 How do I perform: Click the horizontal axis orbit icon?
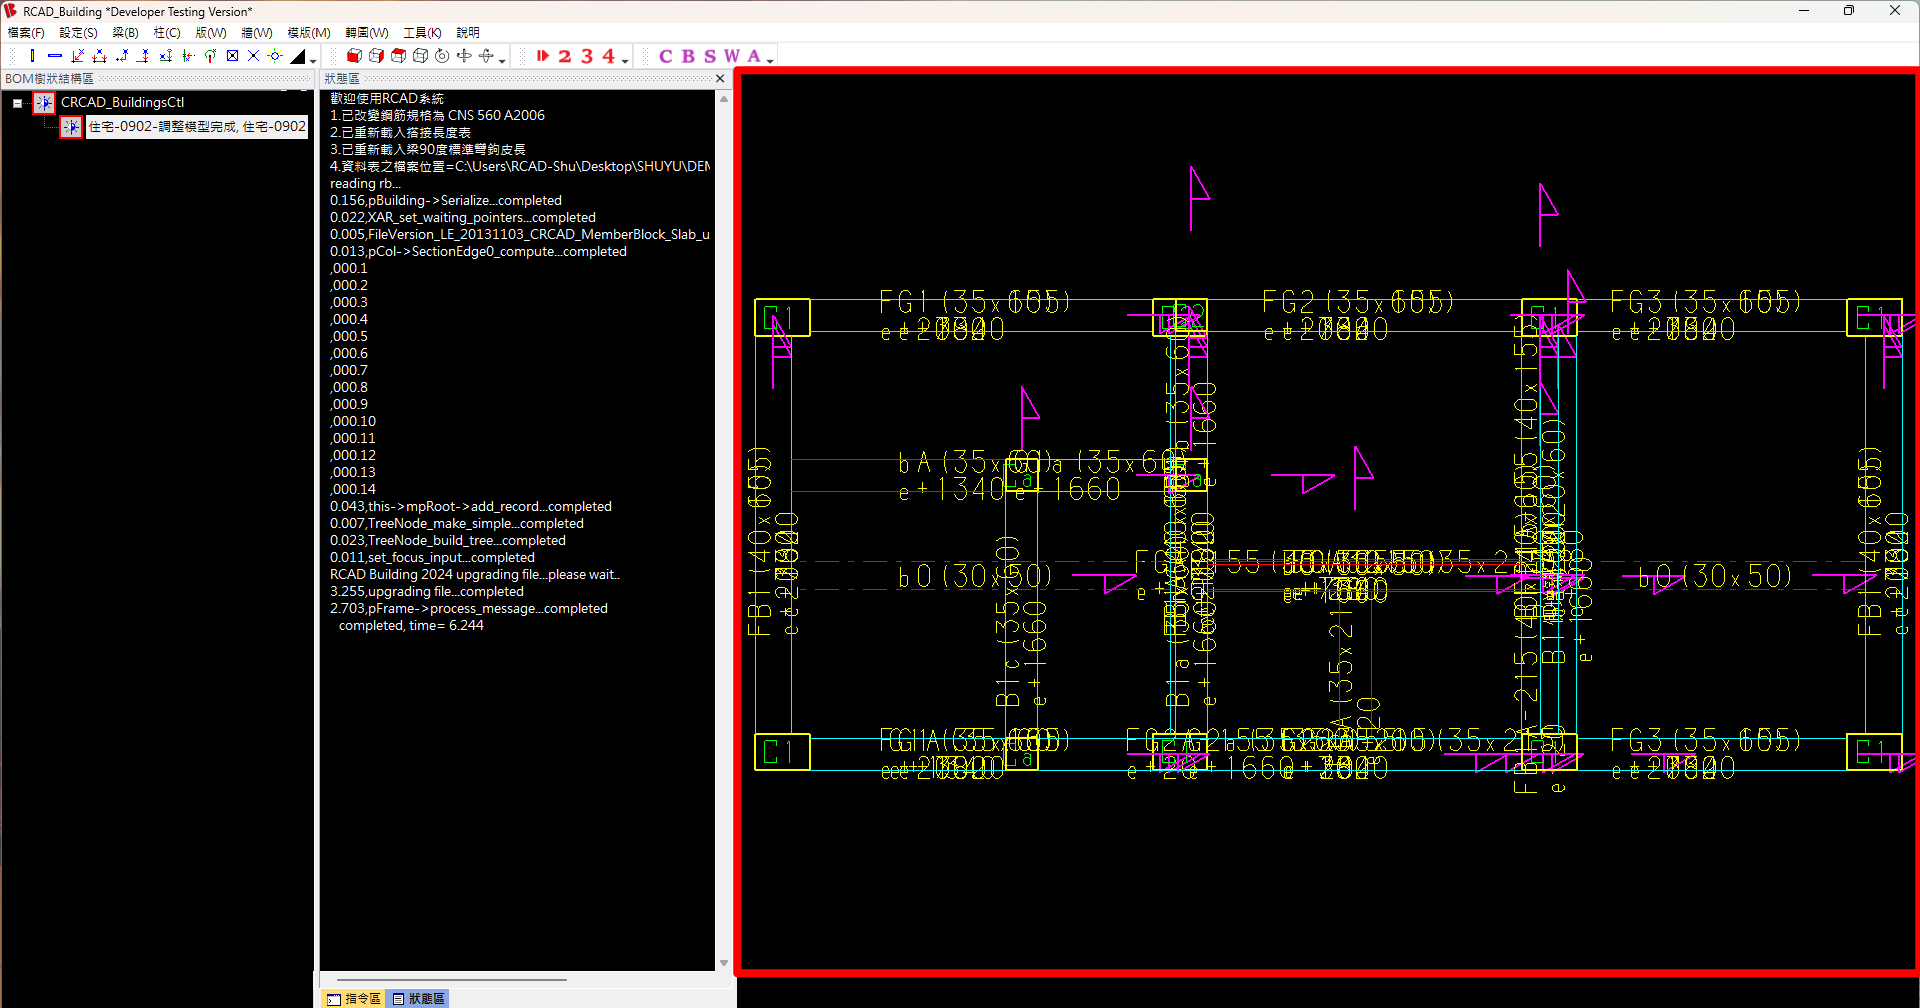(464, 56)
